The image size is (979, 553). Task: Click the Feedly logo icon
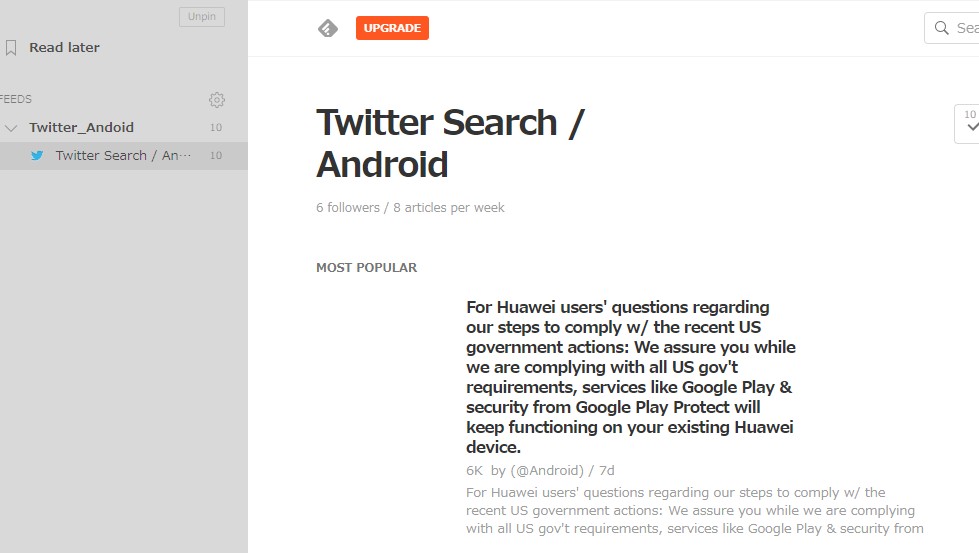pos(328,28)
